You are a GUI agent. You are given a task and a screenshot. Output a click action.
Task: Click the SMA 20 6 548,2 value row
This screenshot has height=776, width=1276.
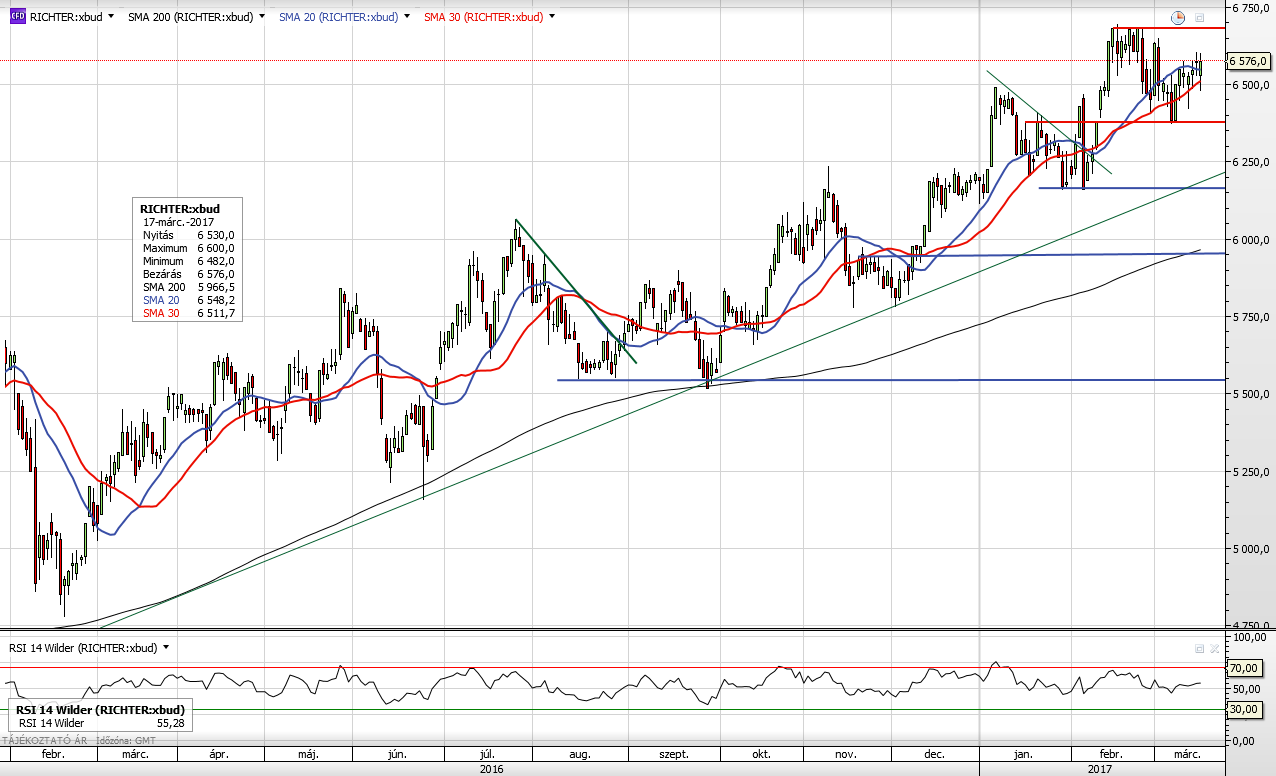point(188,300)
